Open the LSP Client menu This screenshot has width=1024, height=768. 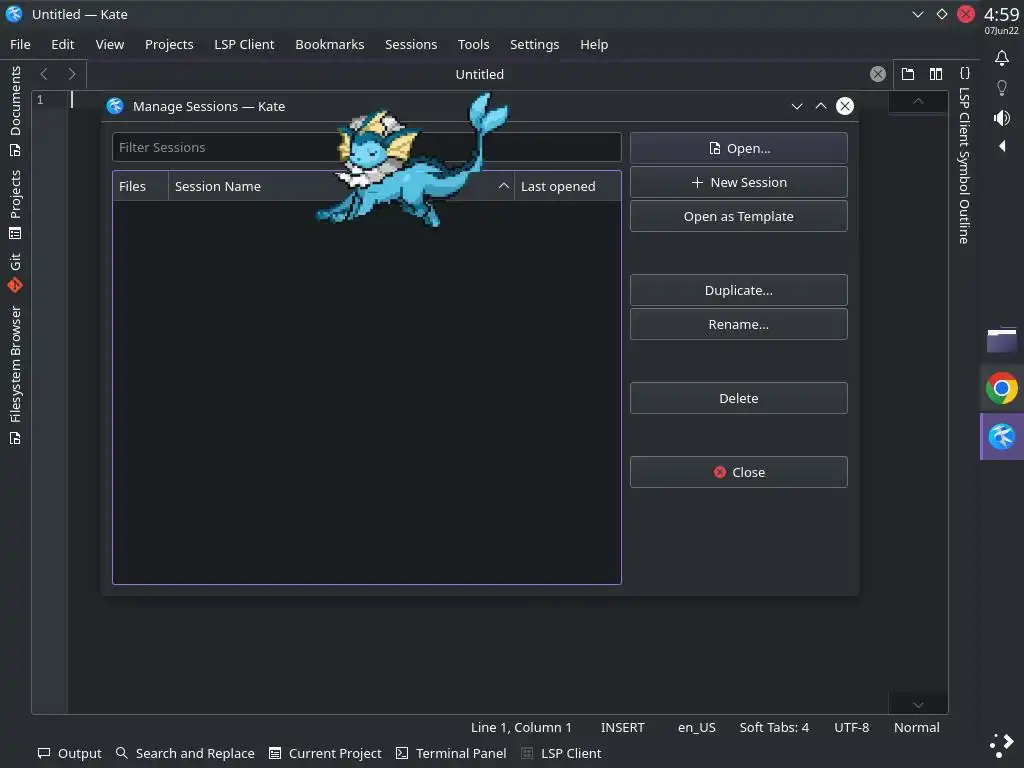(x=244, y=44)
